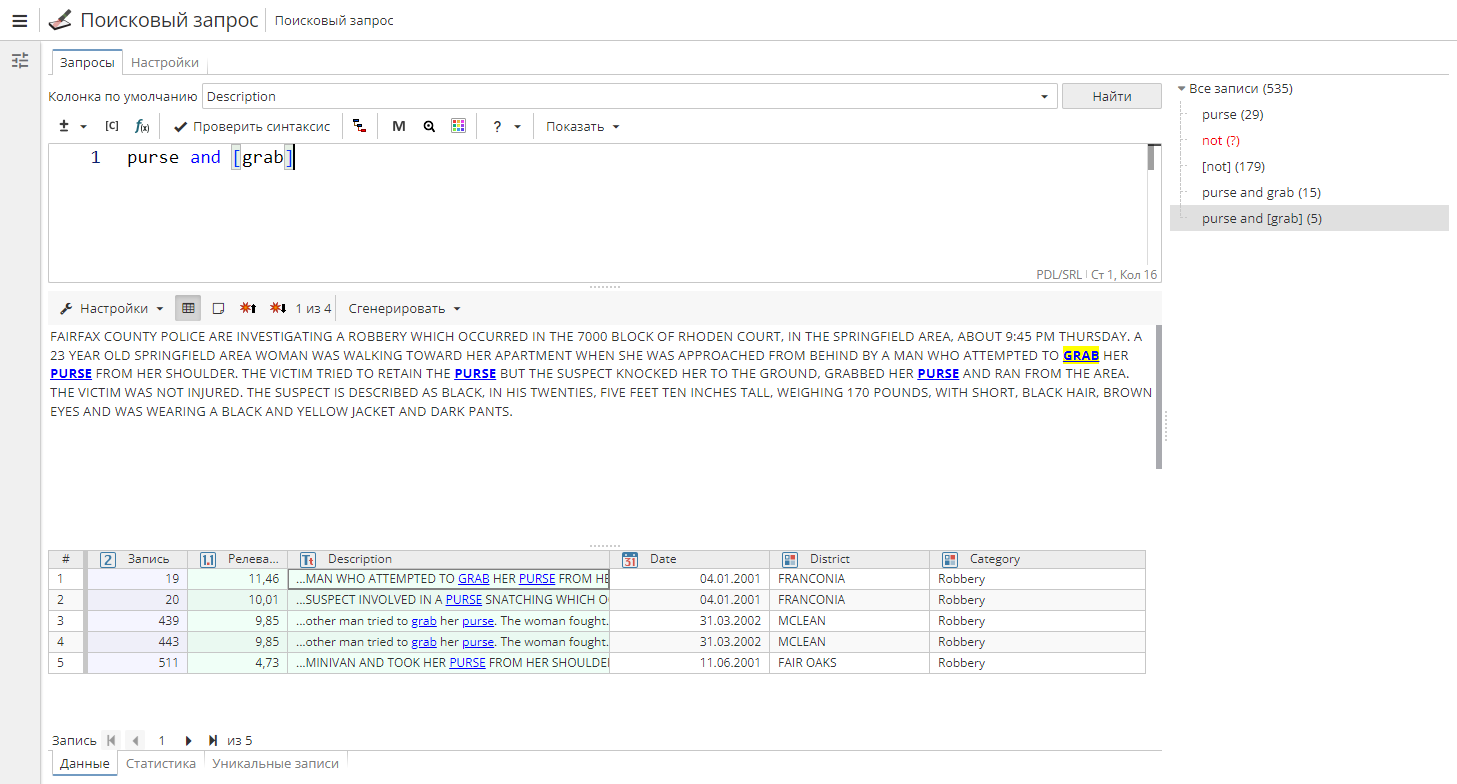Collapse the Все записи (535) tree node

click(1181, 88)
